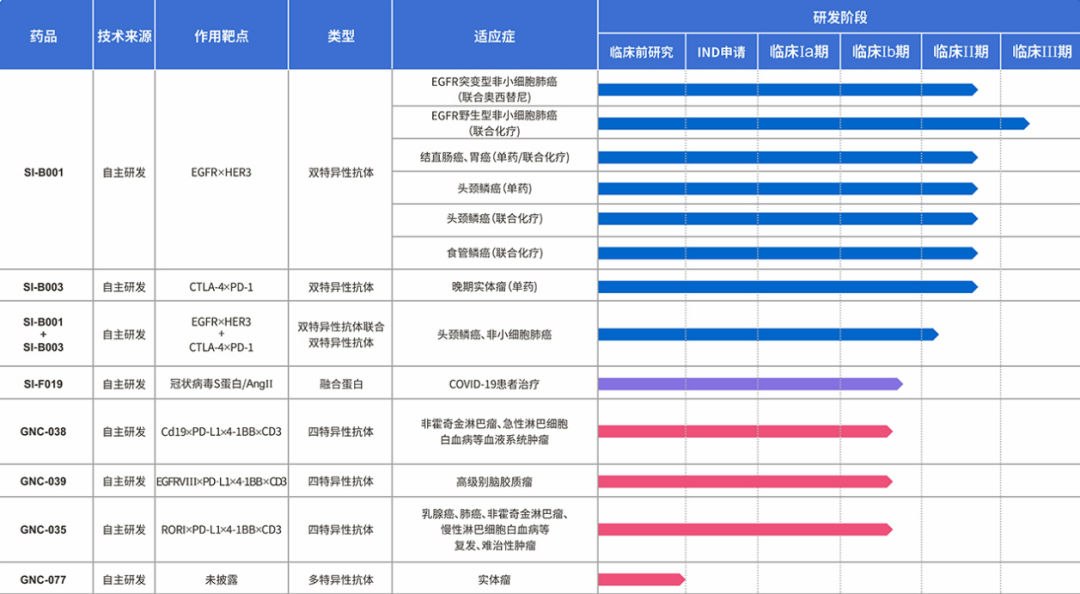Click 四特异性抗体 in the GNC-039 row
Viewport: 1080px width, 594px height.
(340, 481)
